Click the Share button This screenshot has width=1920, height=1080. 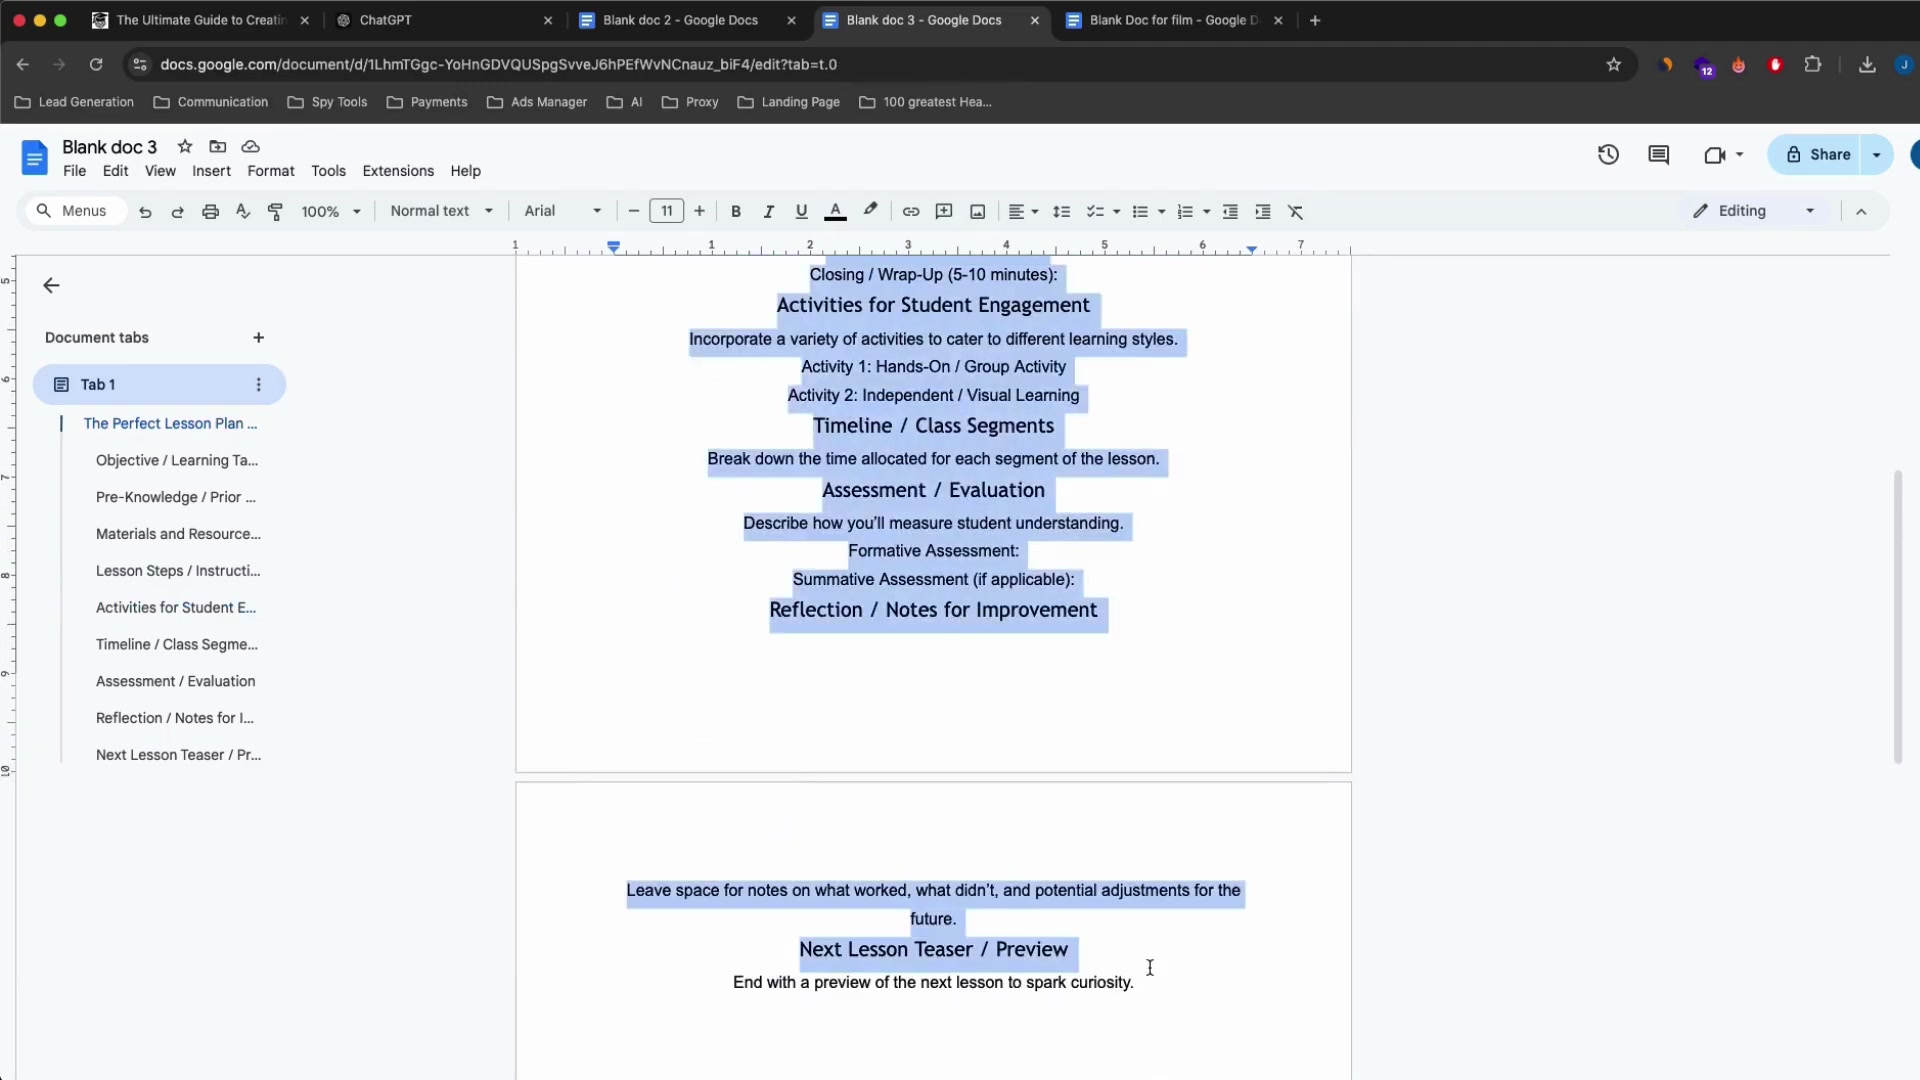click(x=1817, y=155)
